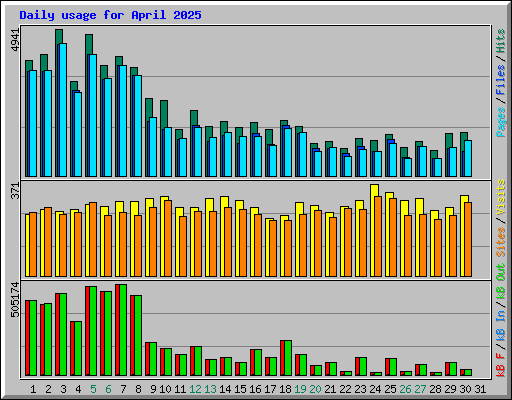Select the green kB bar for day 7
512x400 pixels.
(x=123, y=330)
